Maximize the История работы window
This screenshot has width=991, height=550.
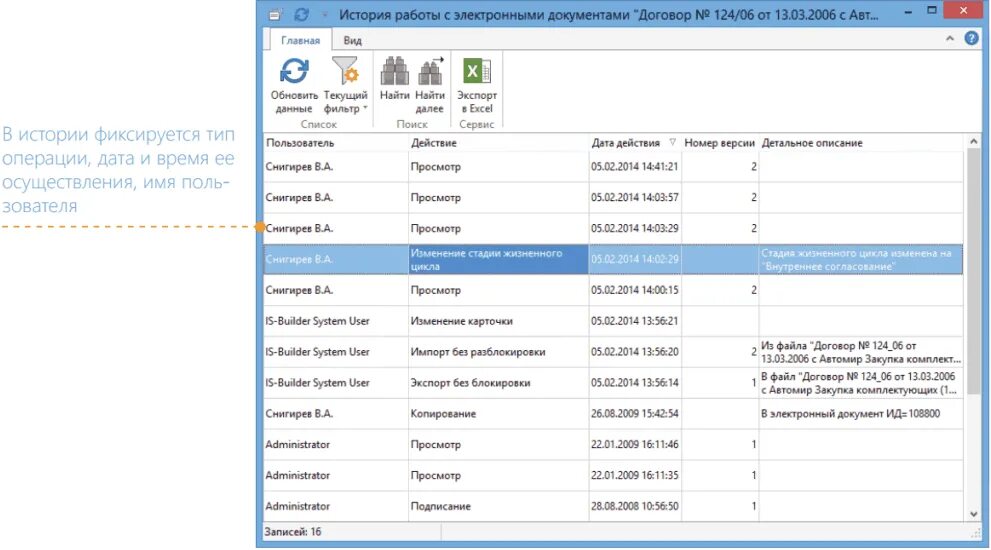pyautogui.click(x=932, y=10)
